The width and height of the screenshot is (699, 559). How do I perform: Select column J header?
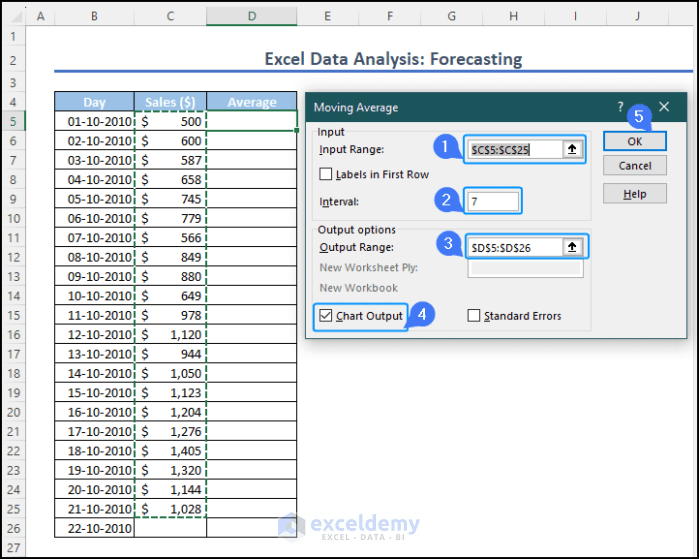click(x=637, y=16)
